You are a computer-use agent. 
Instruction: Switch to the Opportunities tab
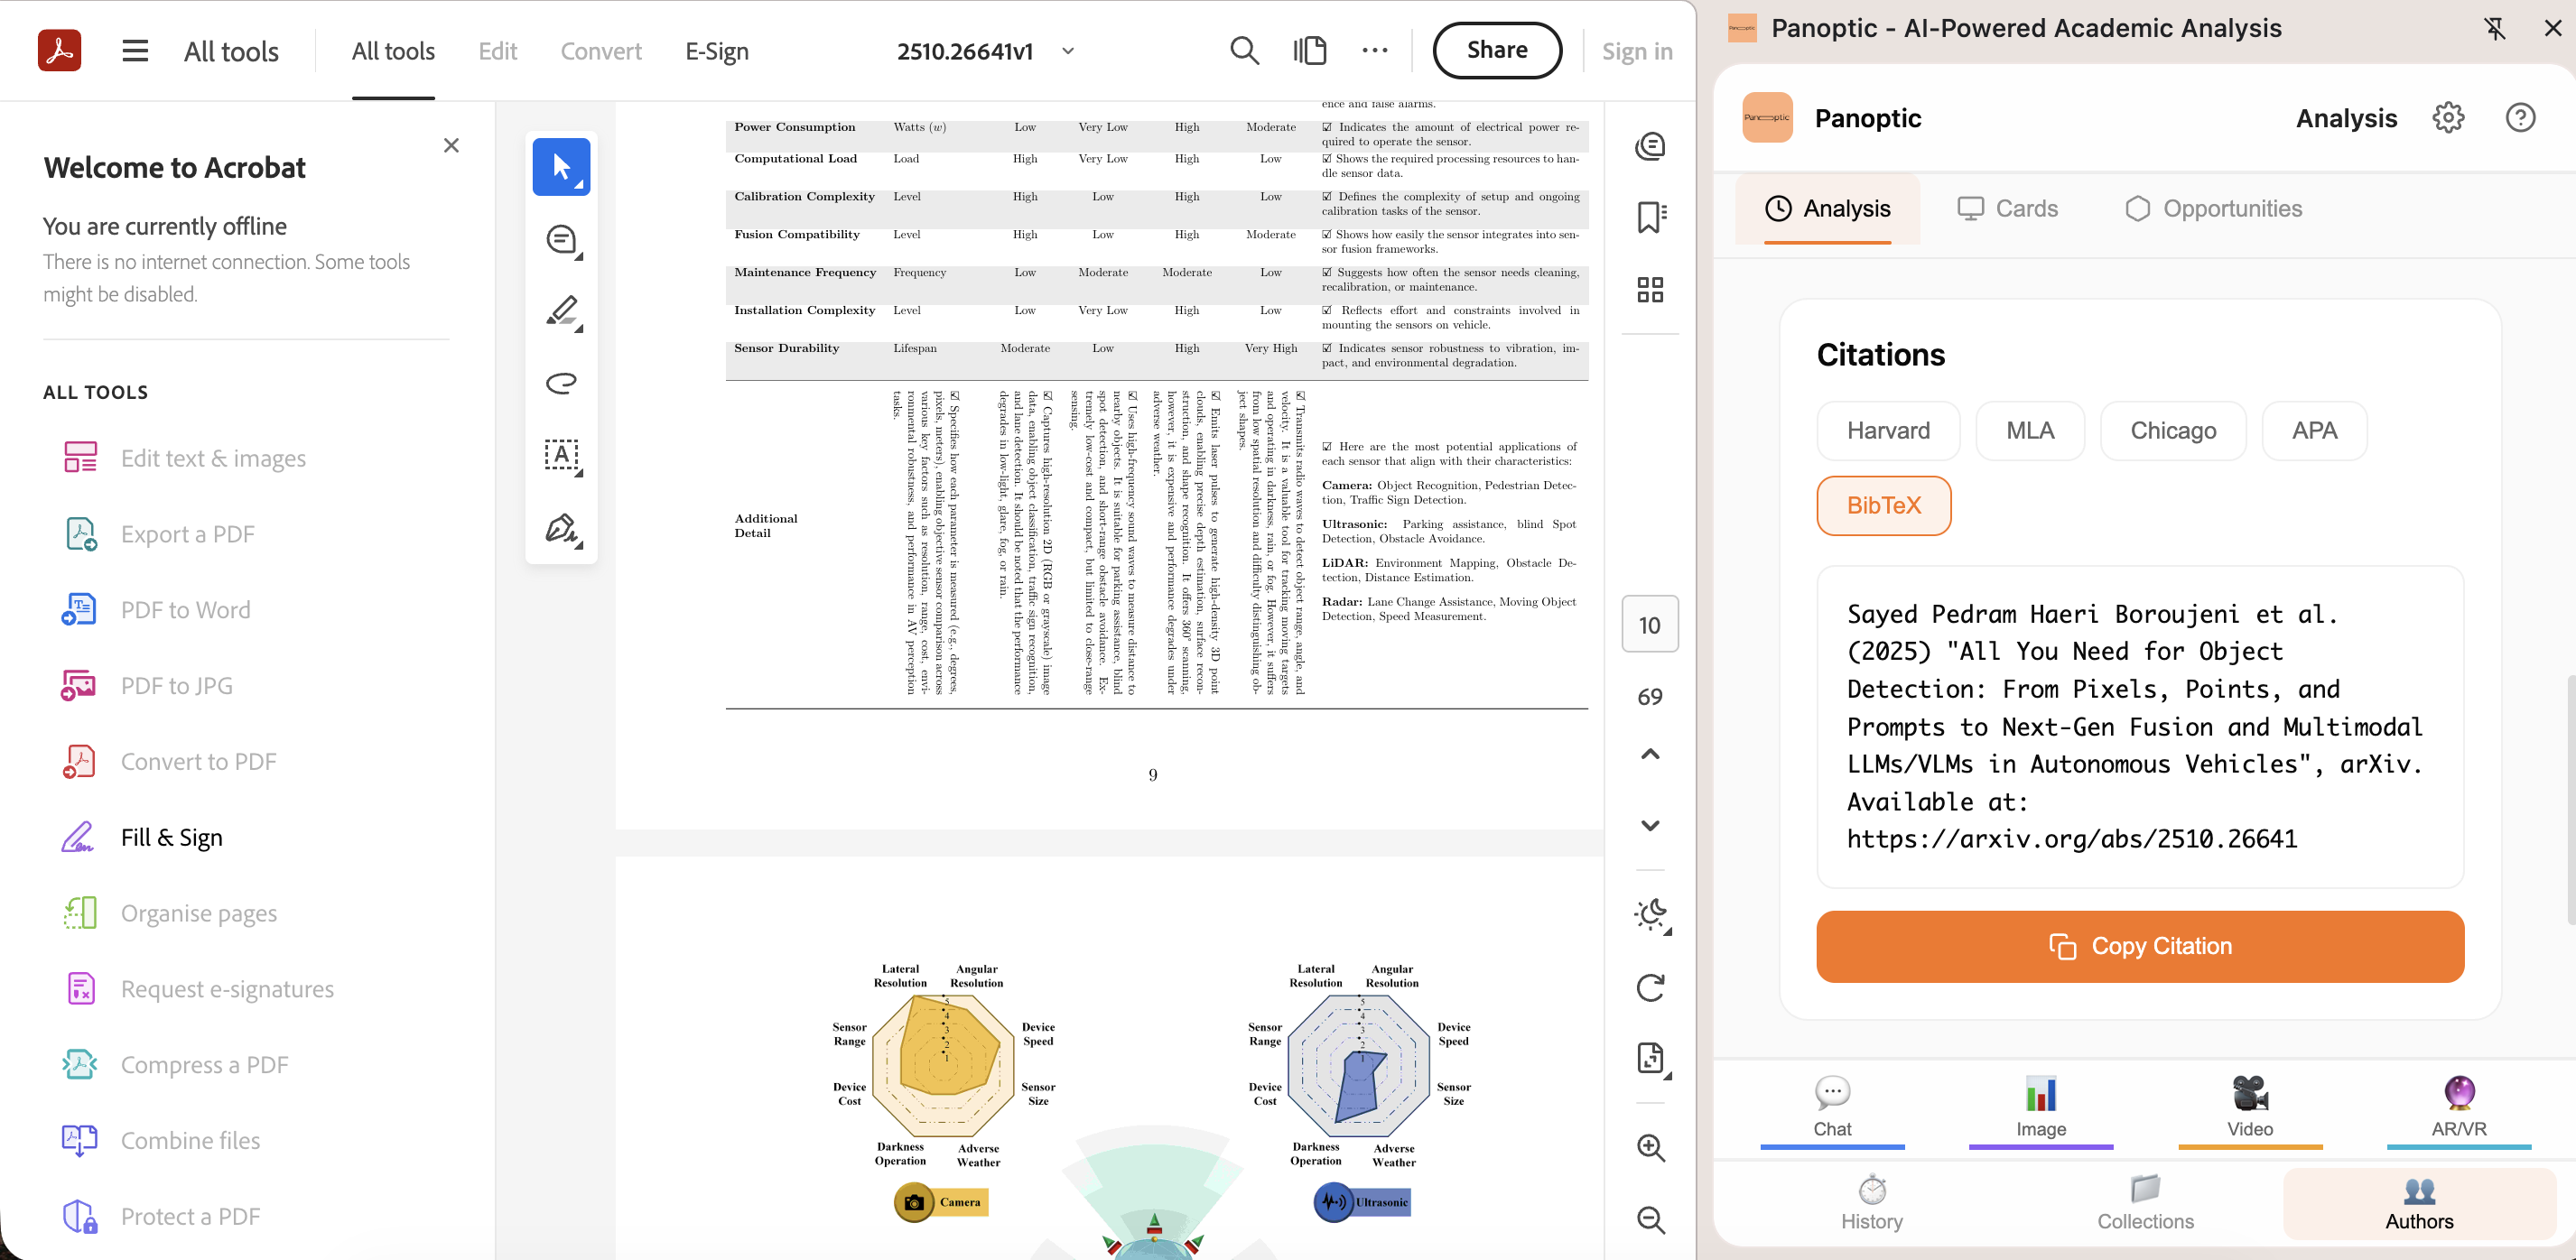click(2213, 209)
